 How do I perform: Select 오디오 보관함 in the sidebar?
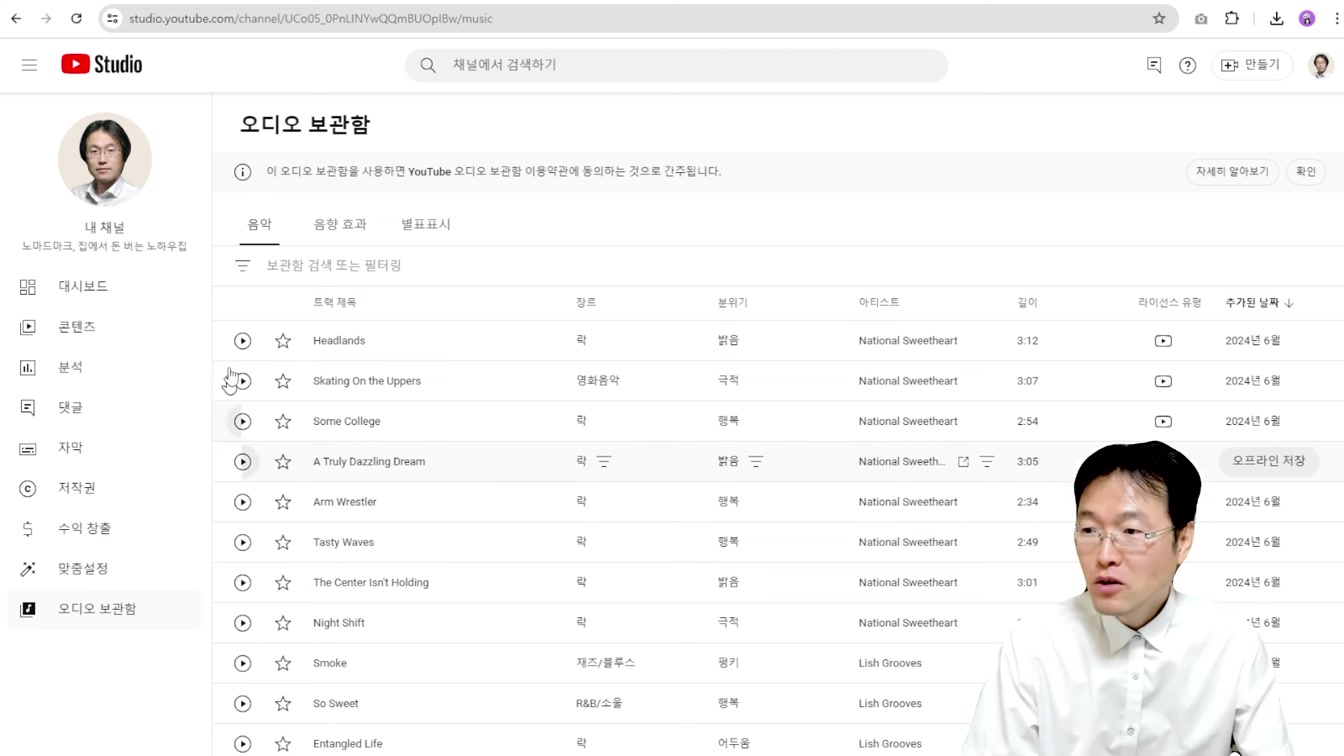105,609
